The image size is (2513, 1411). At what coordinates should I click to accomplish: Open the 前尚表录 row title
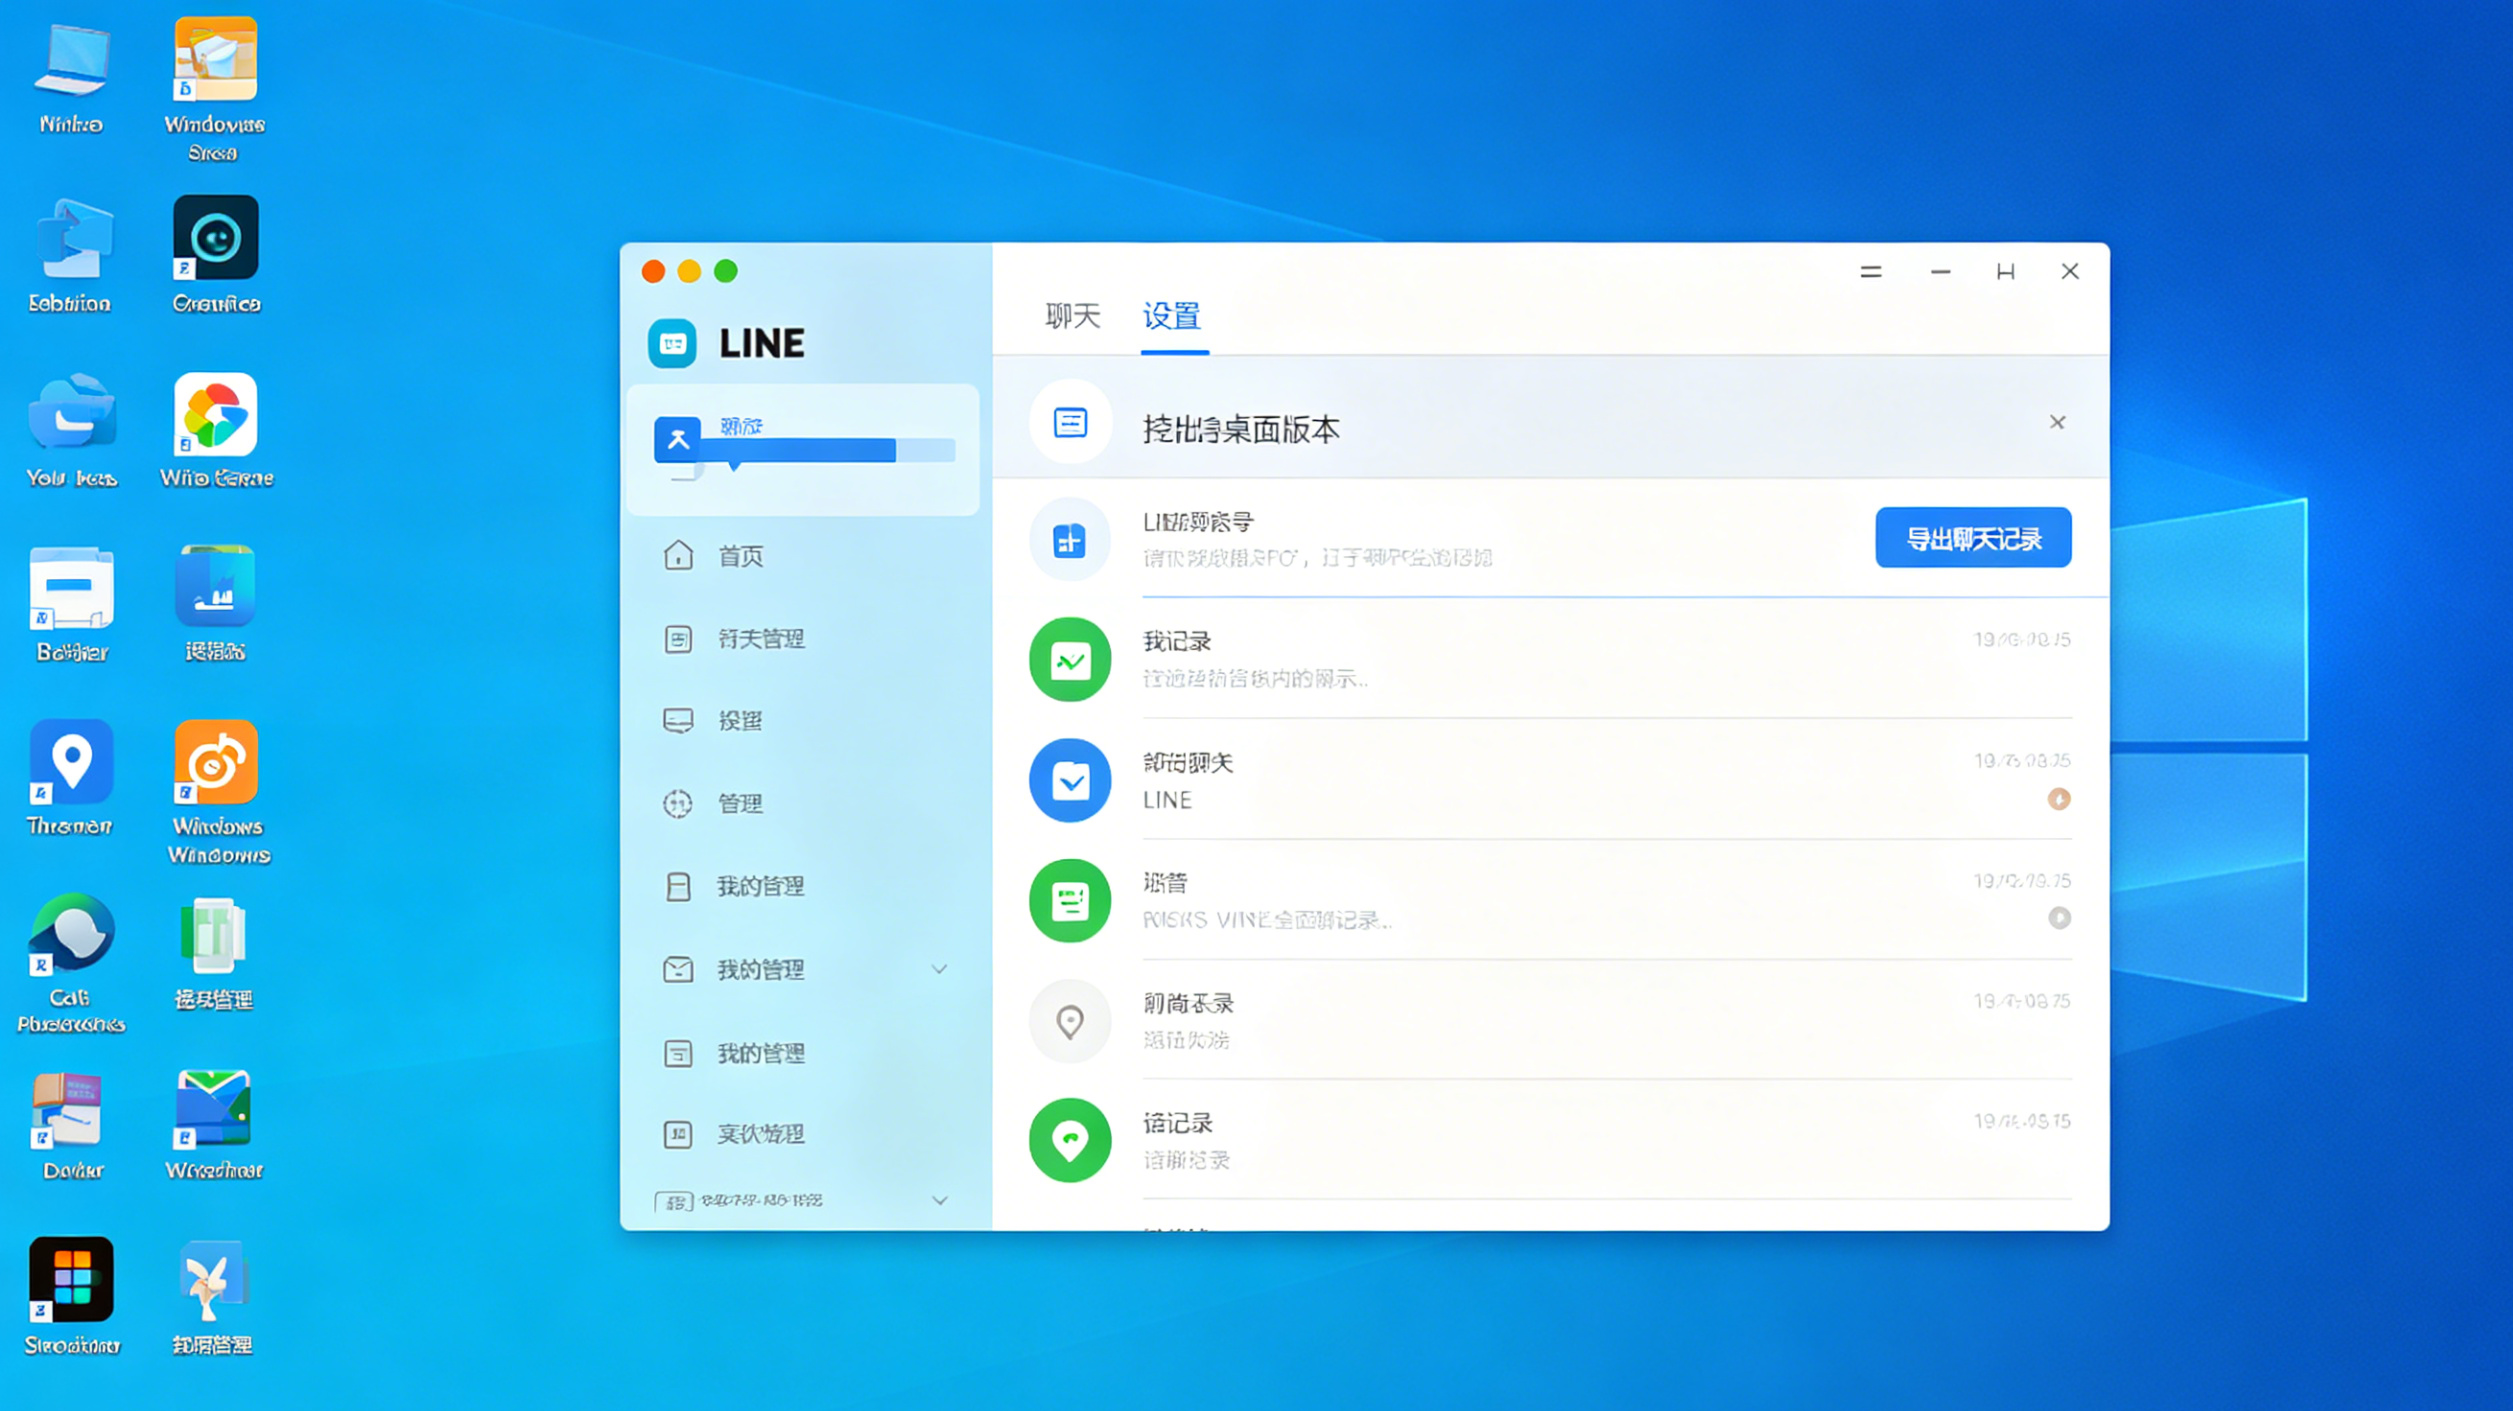coord(1188,1003)
